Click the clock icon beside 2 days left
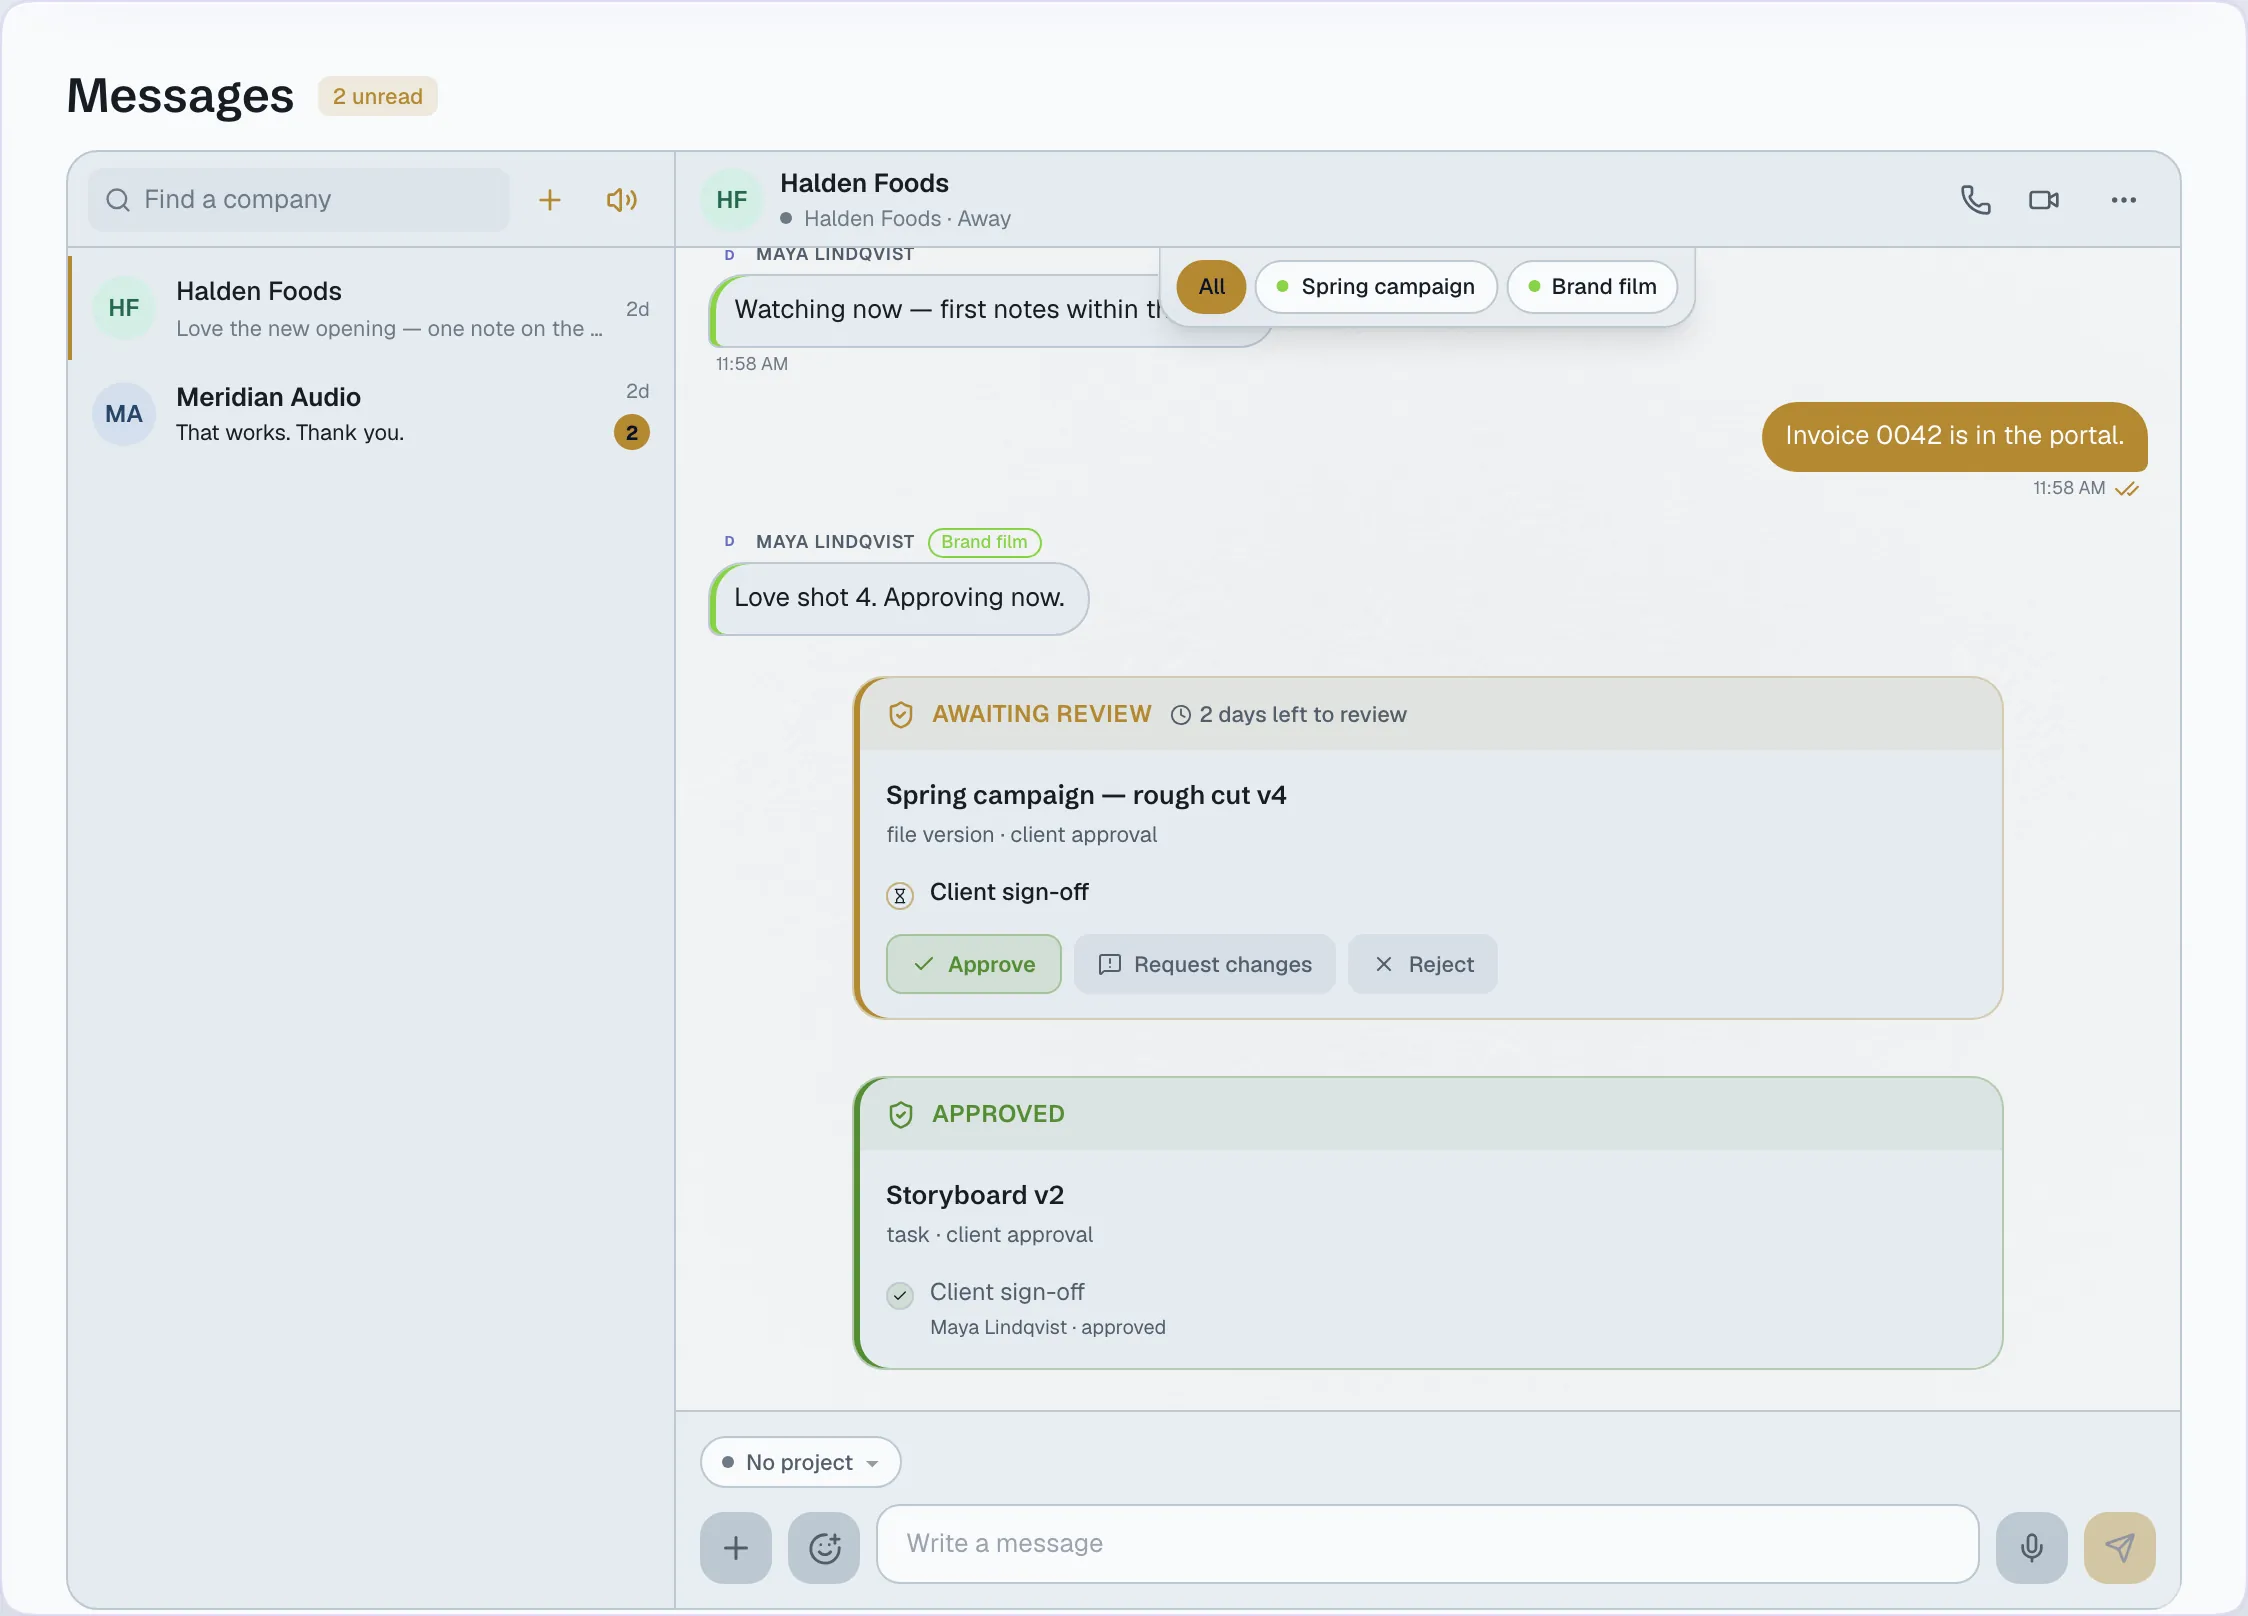 coord(1181,715)
